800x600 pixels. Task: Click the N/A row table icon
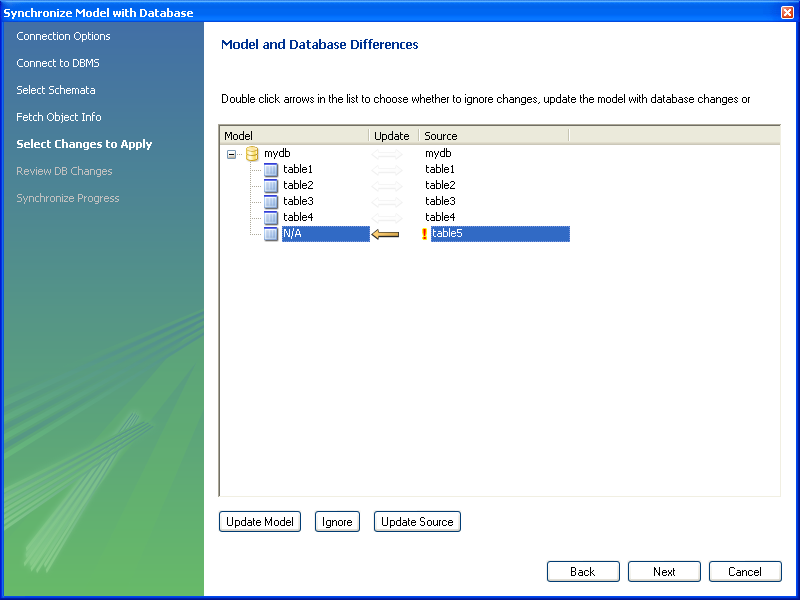[x=271, y=234]
